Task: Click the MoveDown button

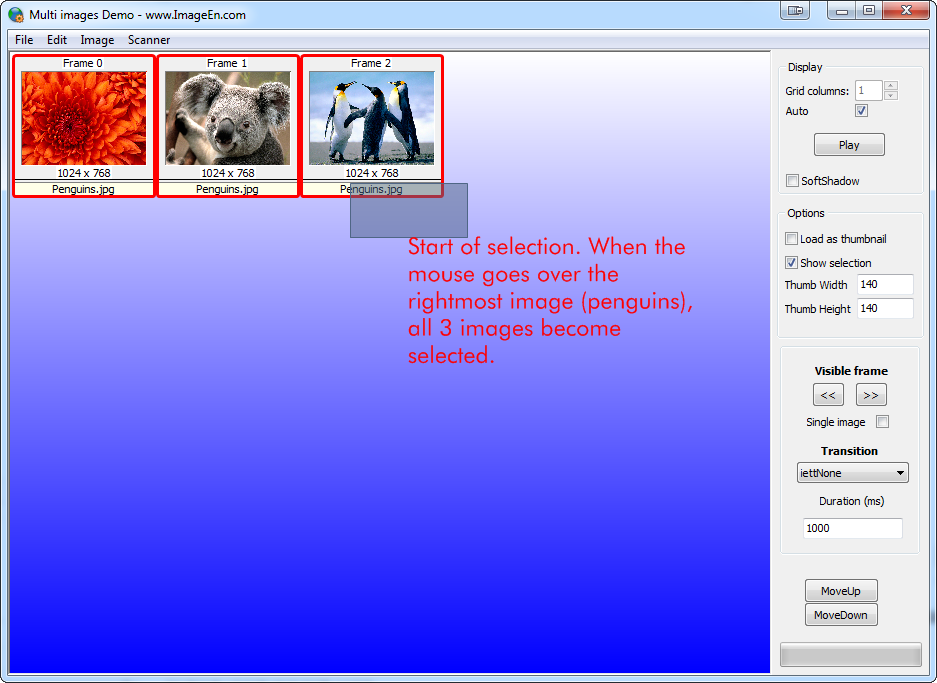Action: (841, 615)
